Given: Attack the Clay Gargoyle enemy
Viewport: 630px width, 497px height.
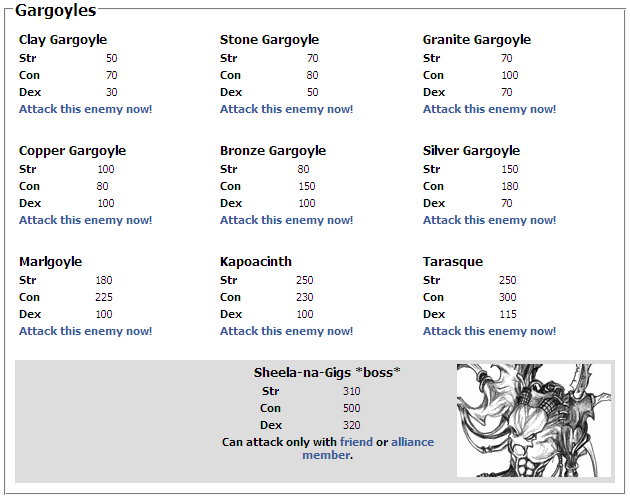Looking at the screenshot, I should 86,109.
